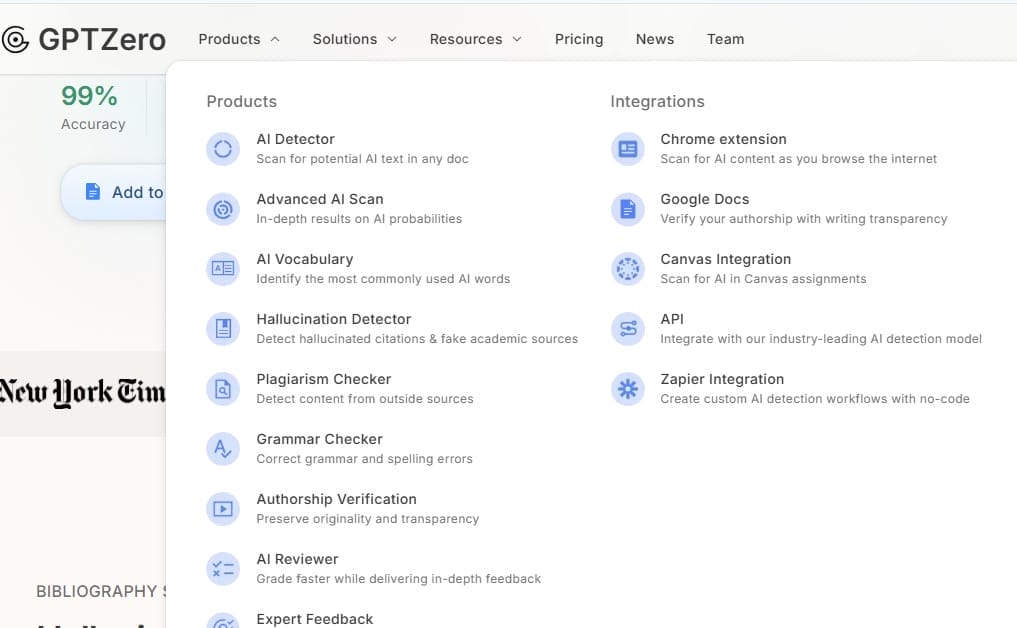Open the AI Vocabulary link
This screenshot has height=628, width=1017.
305,260
